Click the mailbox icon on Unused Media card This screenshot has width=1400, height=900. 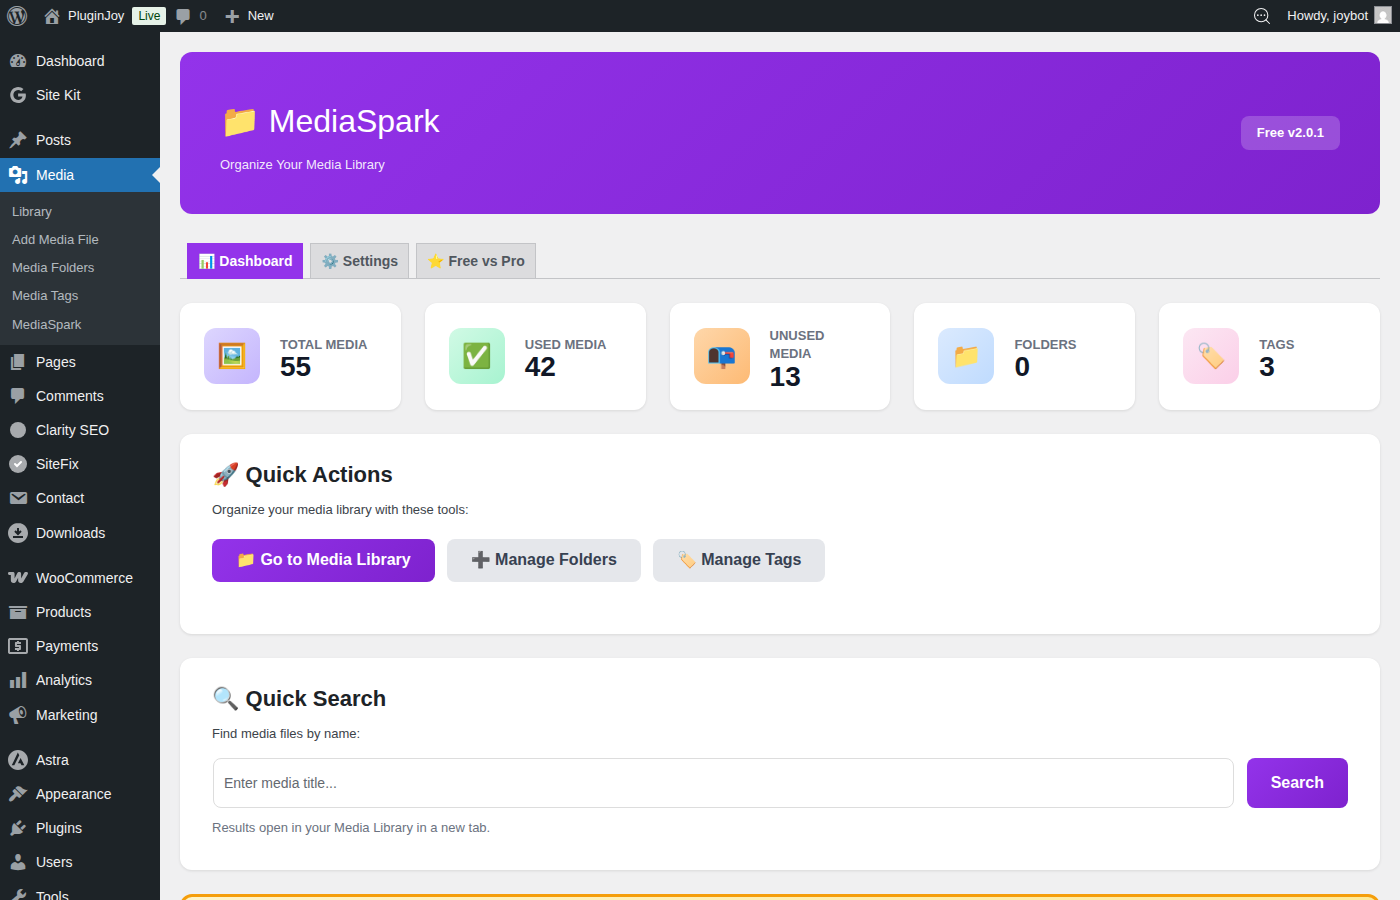[x=721, y=356]
